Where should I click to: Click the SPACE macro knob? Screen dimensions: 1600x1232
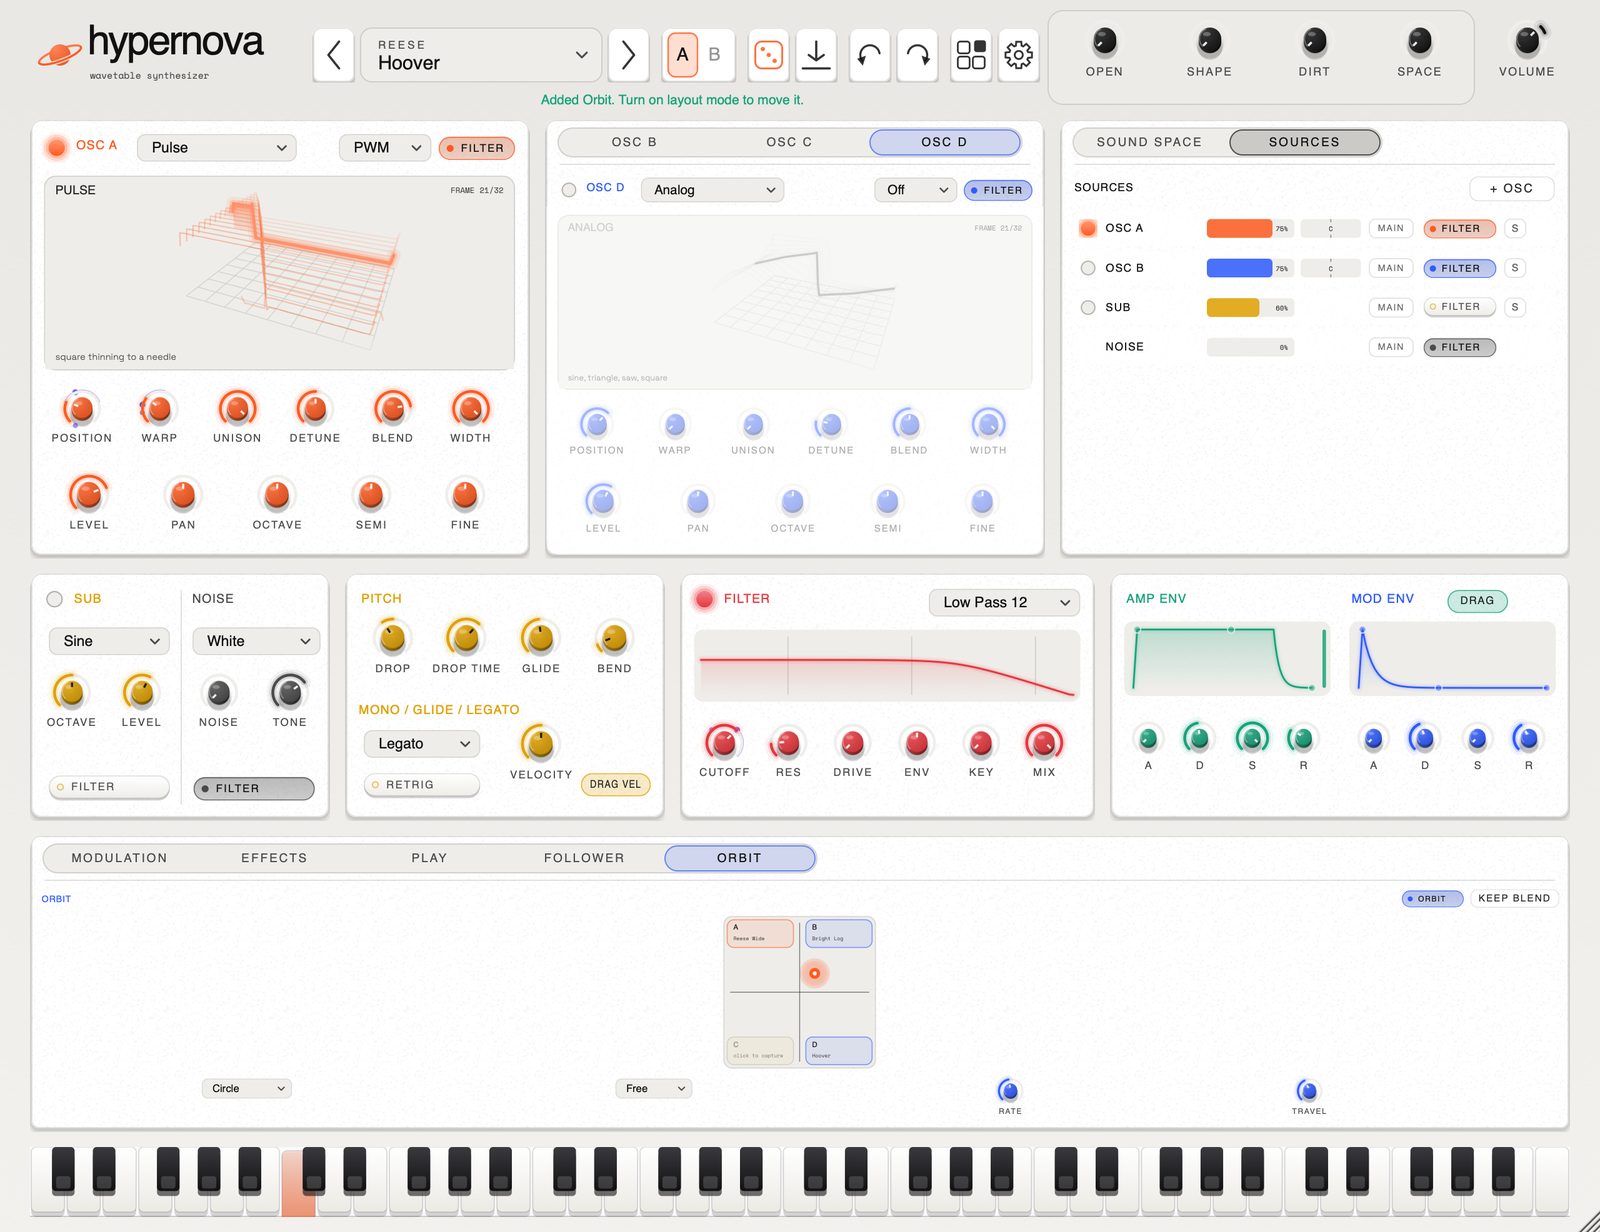tap(1419, 41)
